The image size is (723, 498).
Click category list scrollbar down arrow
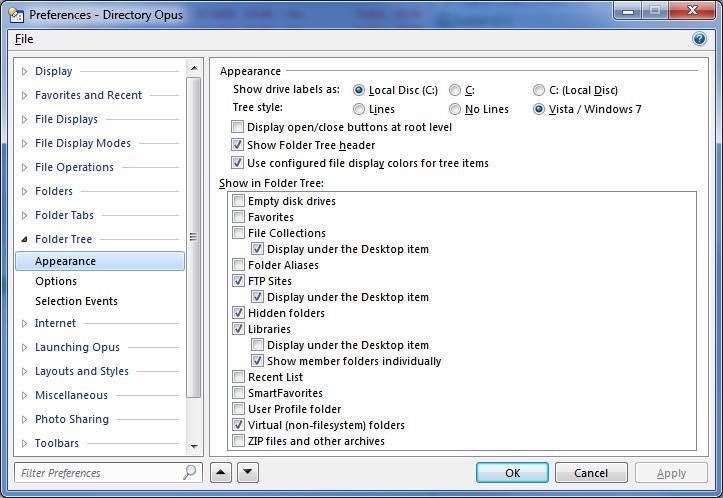[194, 446]
